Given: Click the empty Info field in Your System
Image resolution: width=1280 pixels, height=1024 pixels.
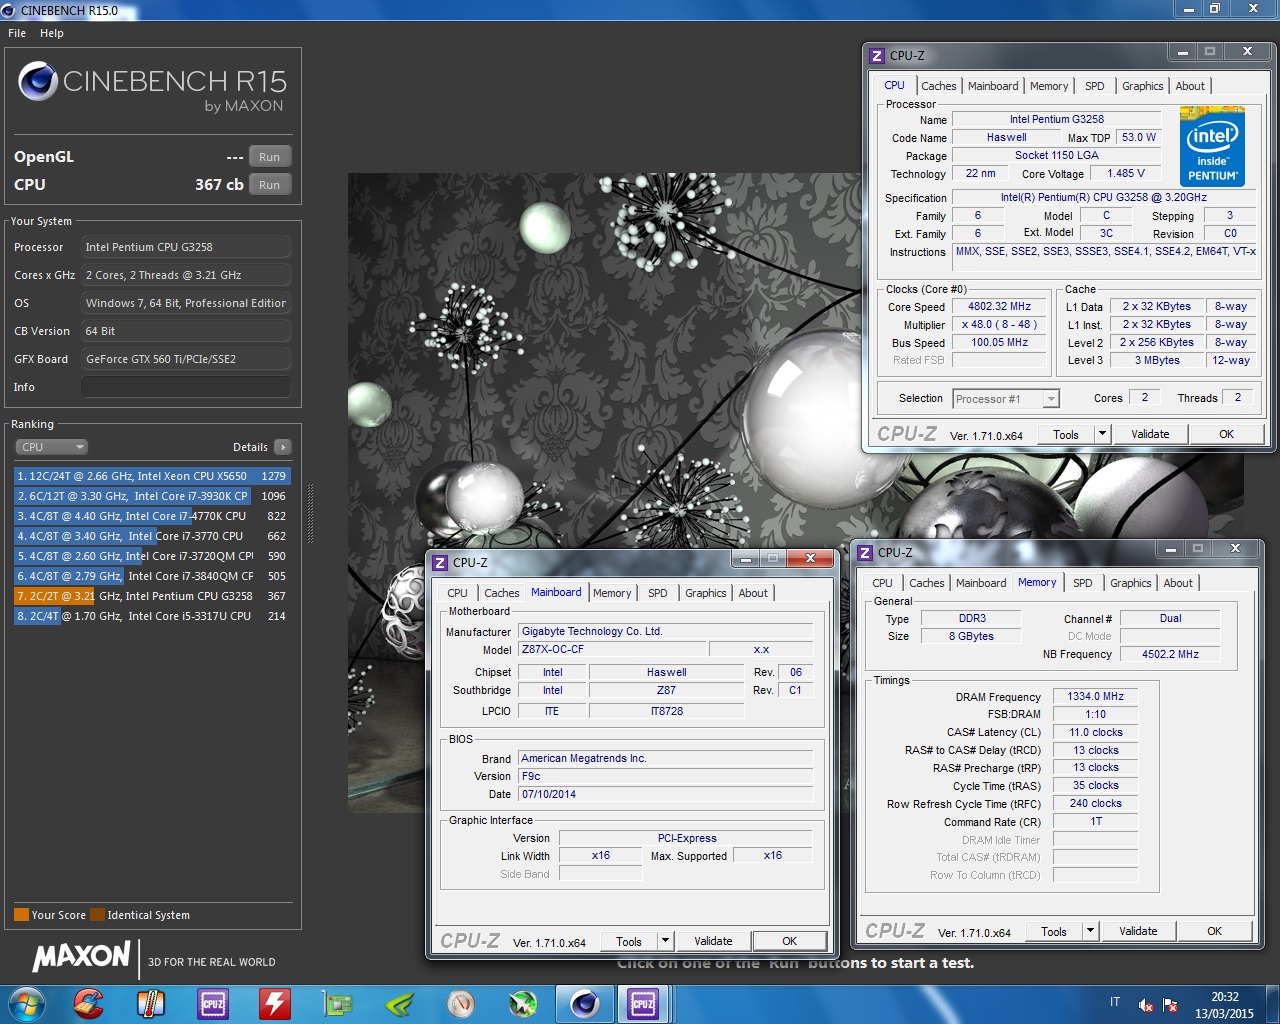Looking at the screenshot, I should [186, 387].
